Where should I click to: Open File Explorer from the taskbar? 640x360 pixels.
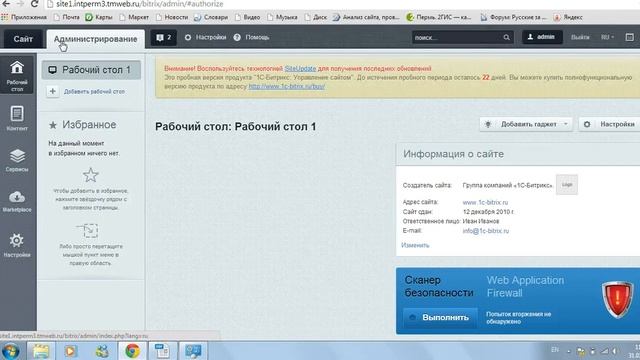[41, 351]
